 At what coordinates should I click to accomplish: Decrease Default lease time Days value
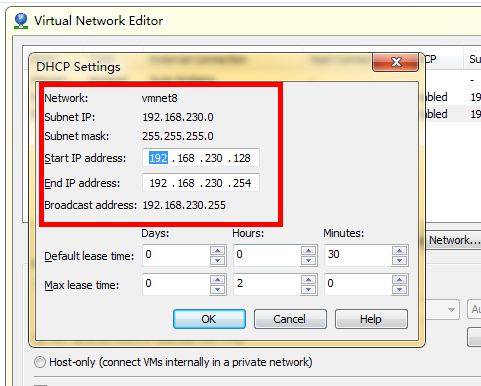pos(218,260)
